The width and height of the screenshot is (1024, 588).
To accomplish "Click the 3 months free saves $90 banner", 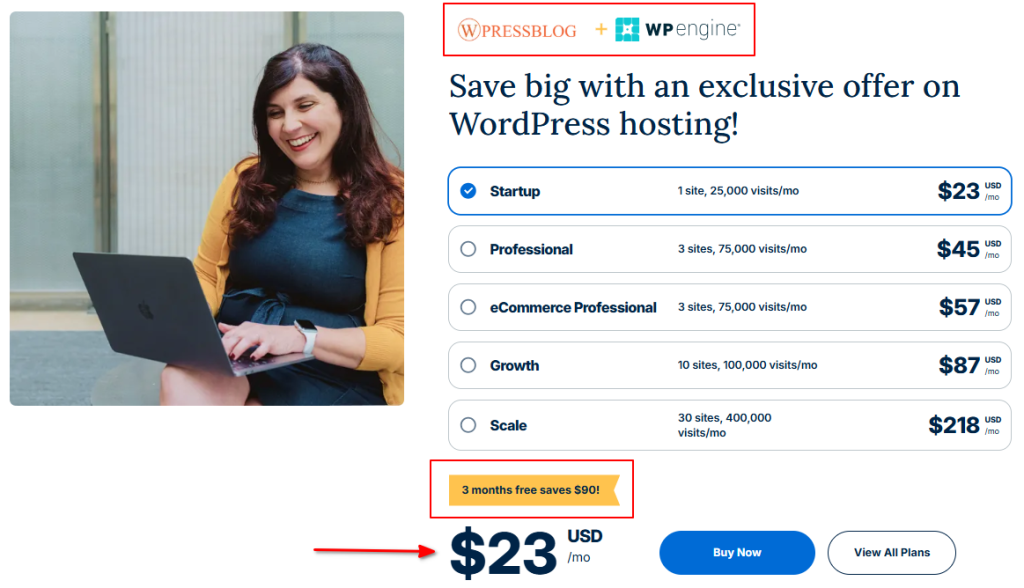I will pos(534,490).
